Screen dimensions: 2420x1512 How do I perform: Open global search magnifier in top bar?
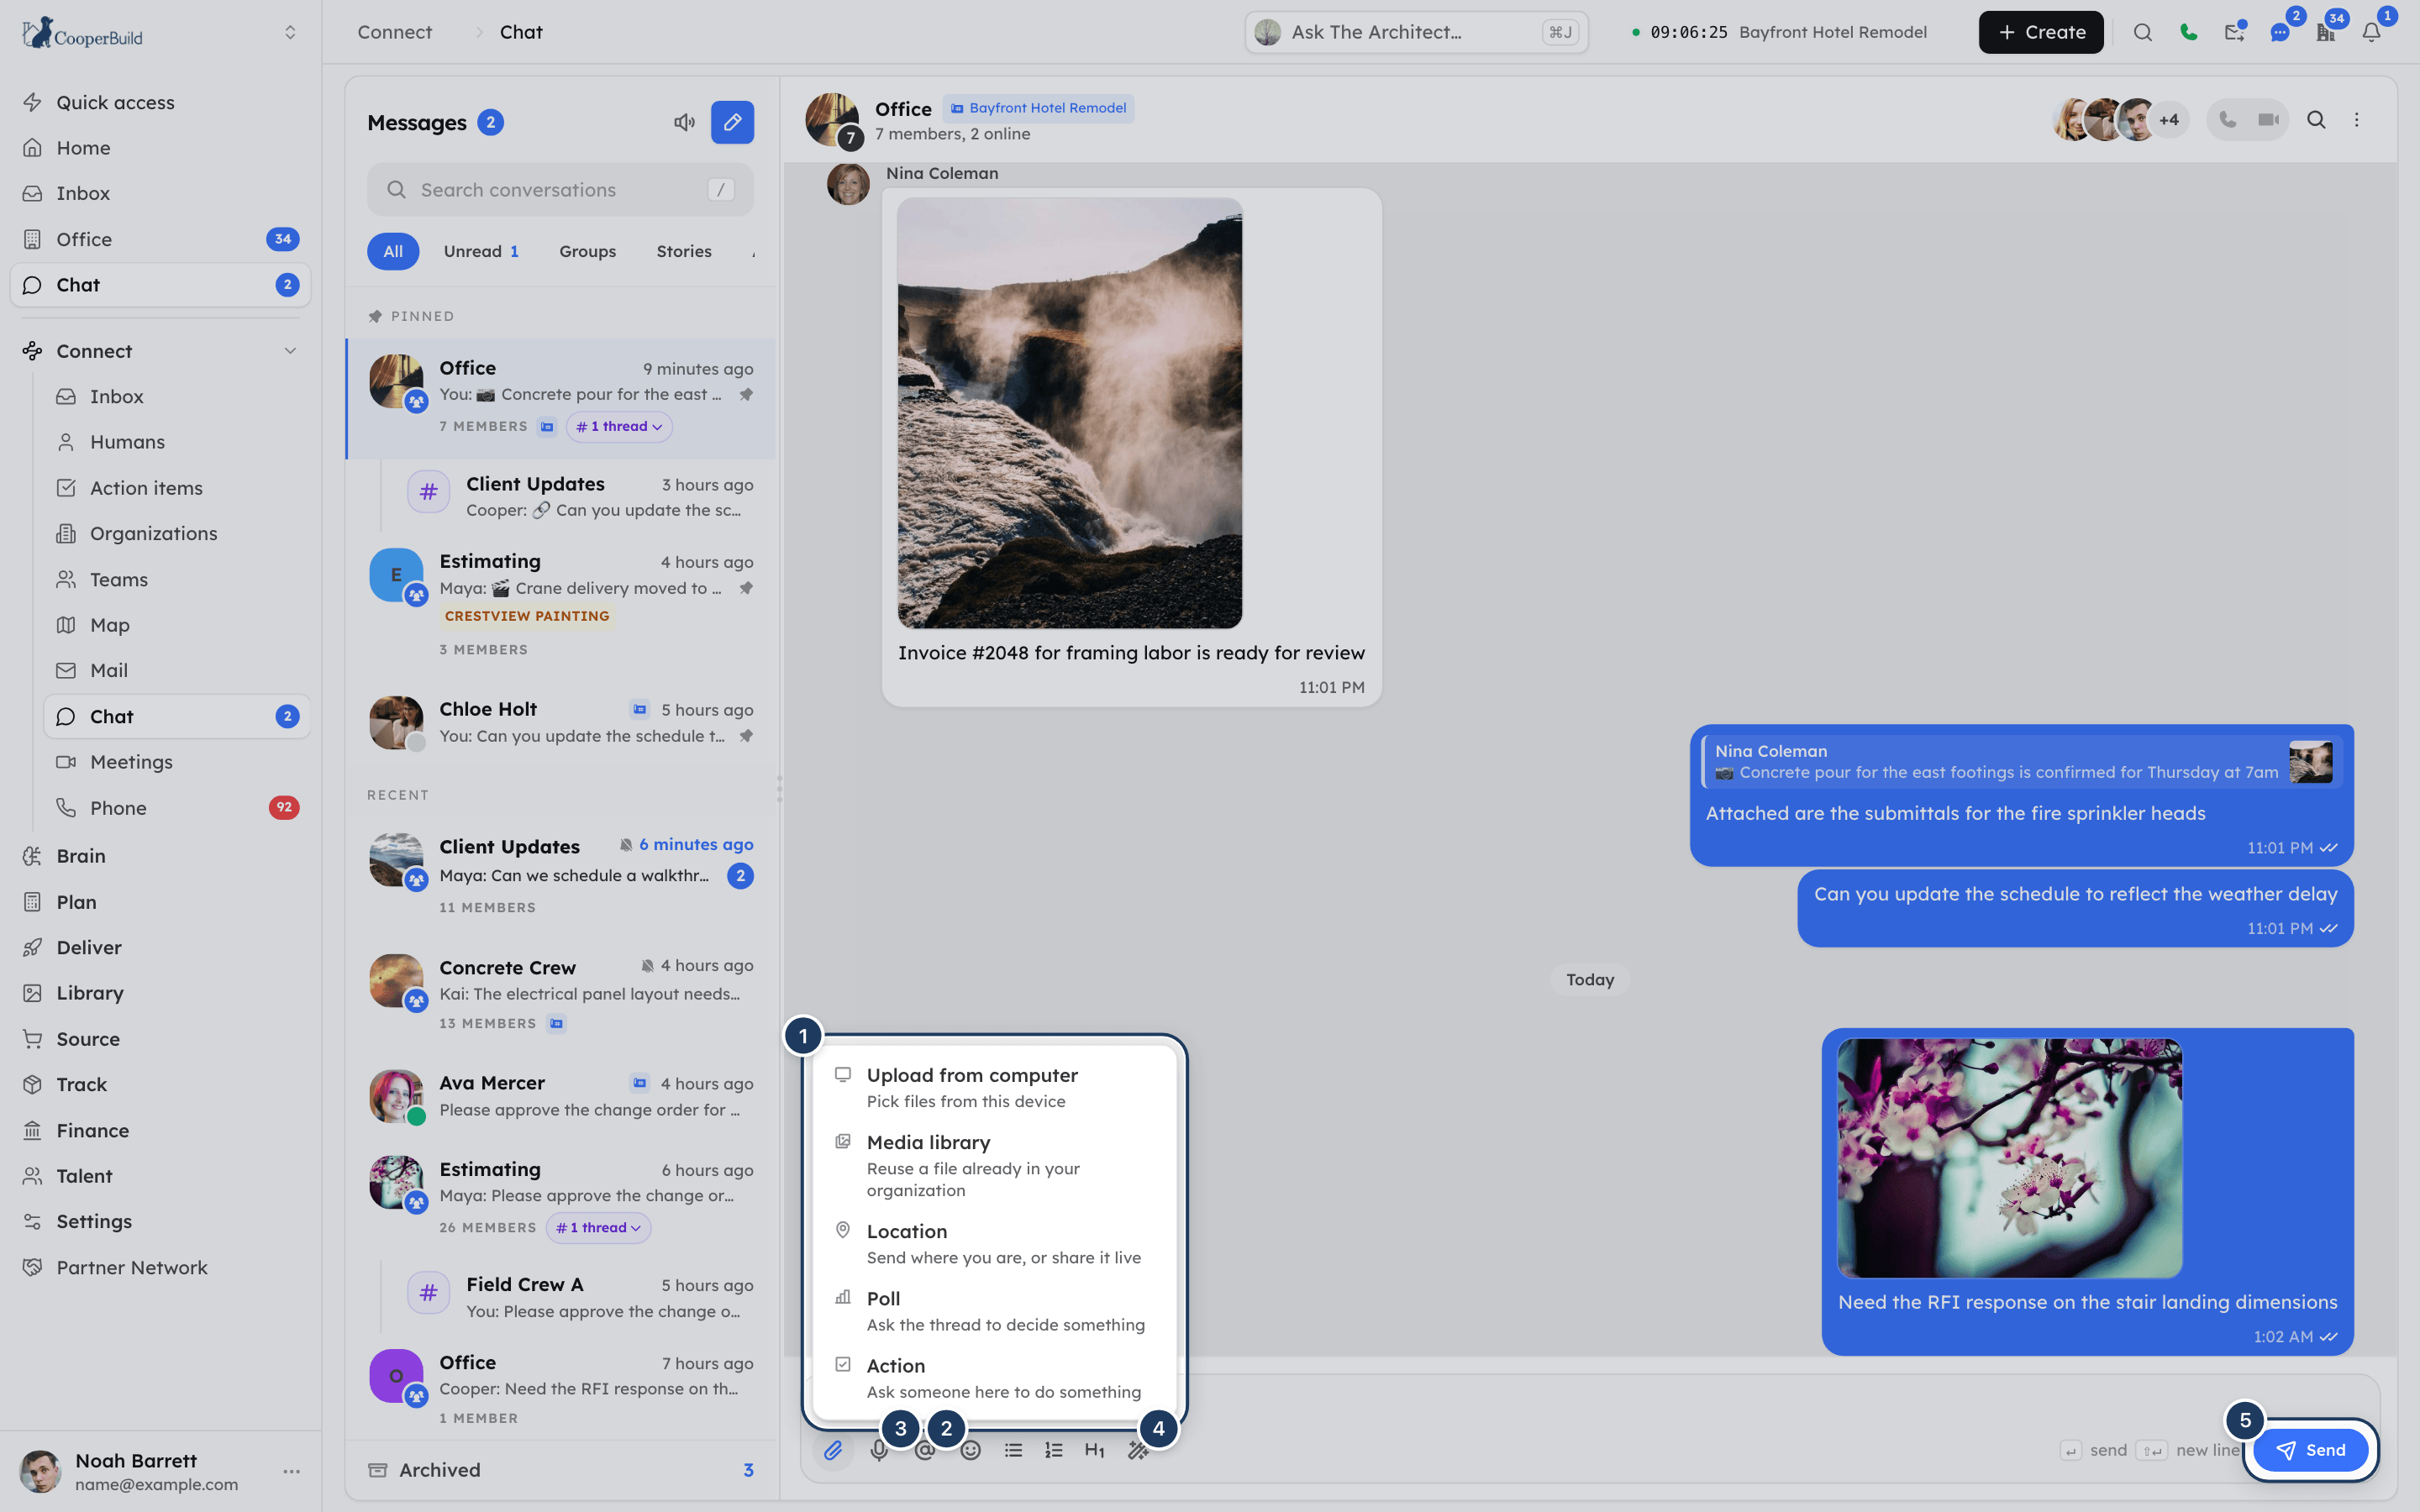tap(2142, 32)
